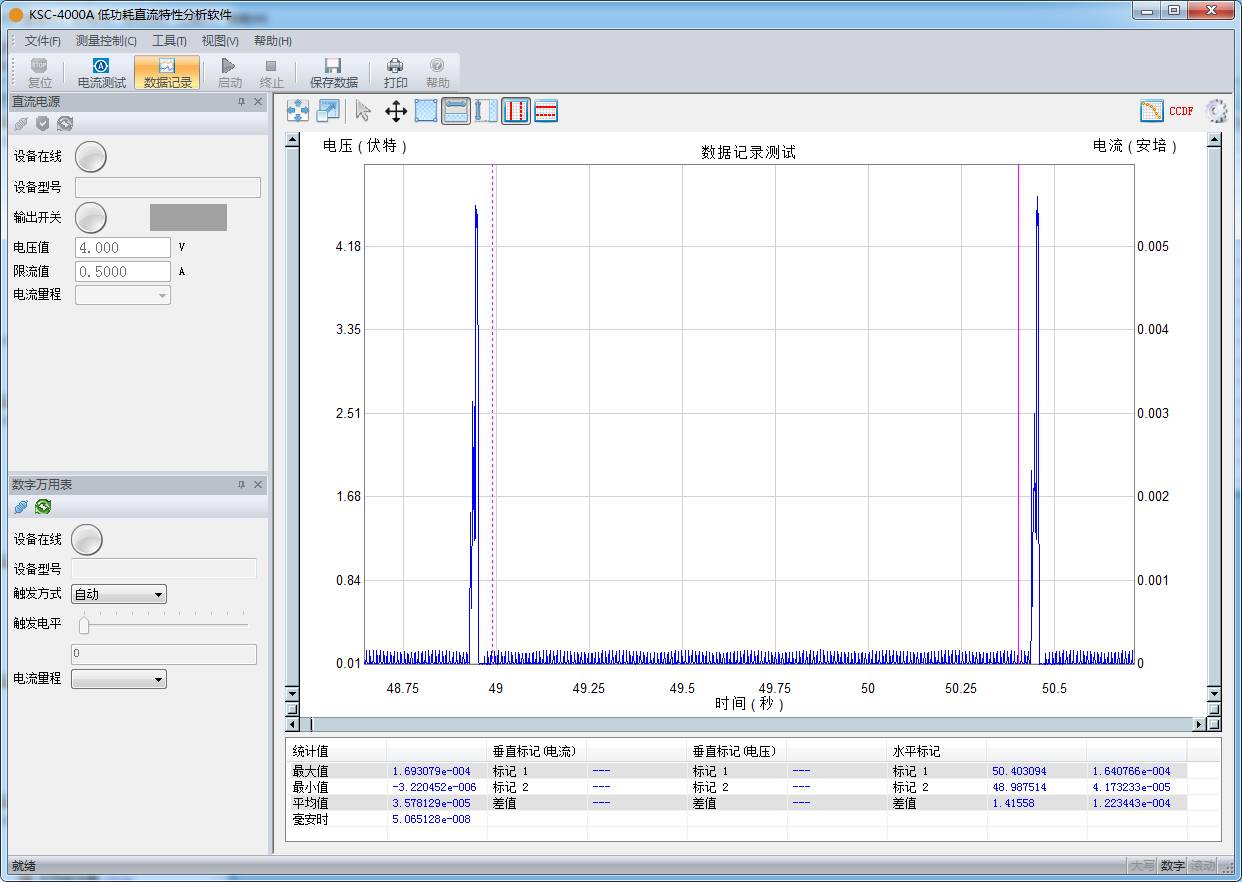Click the horizontal scrollbar right arrow
This screenshot has height=882, width=1242.
(x=1200, y=724)
